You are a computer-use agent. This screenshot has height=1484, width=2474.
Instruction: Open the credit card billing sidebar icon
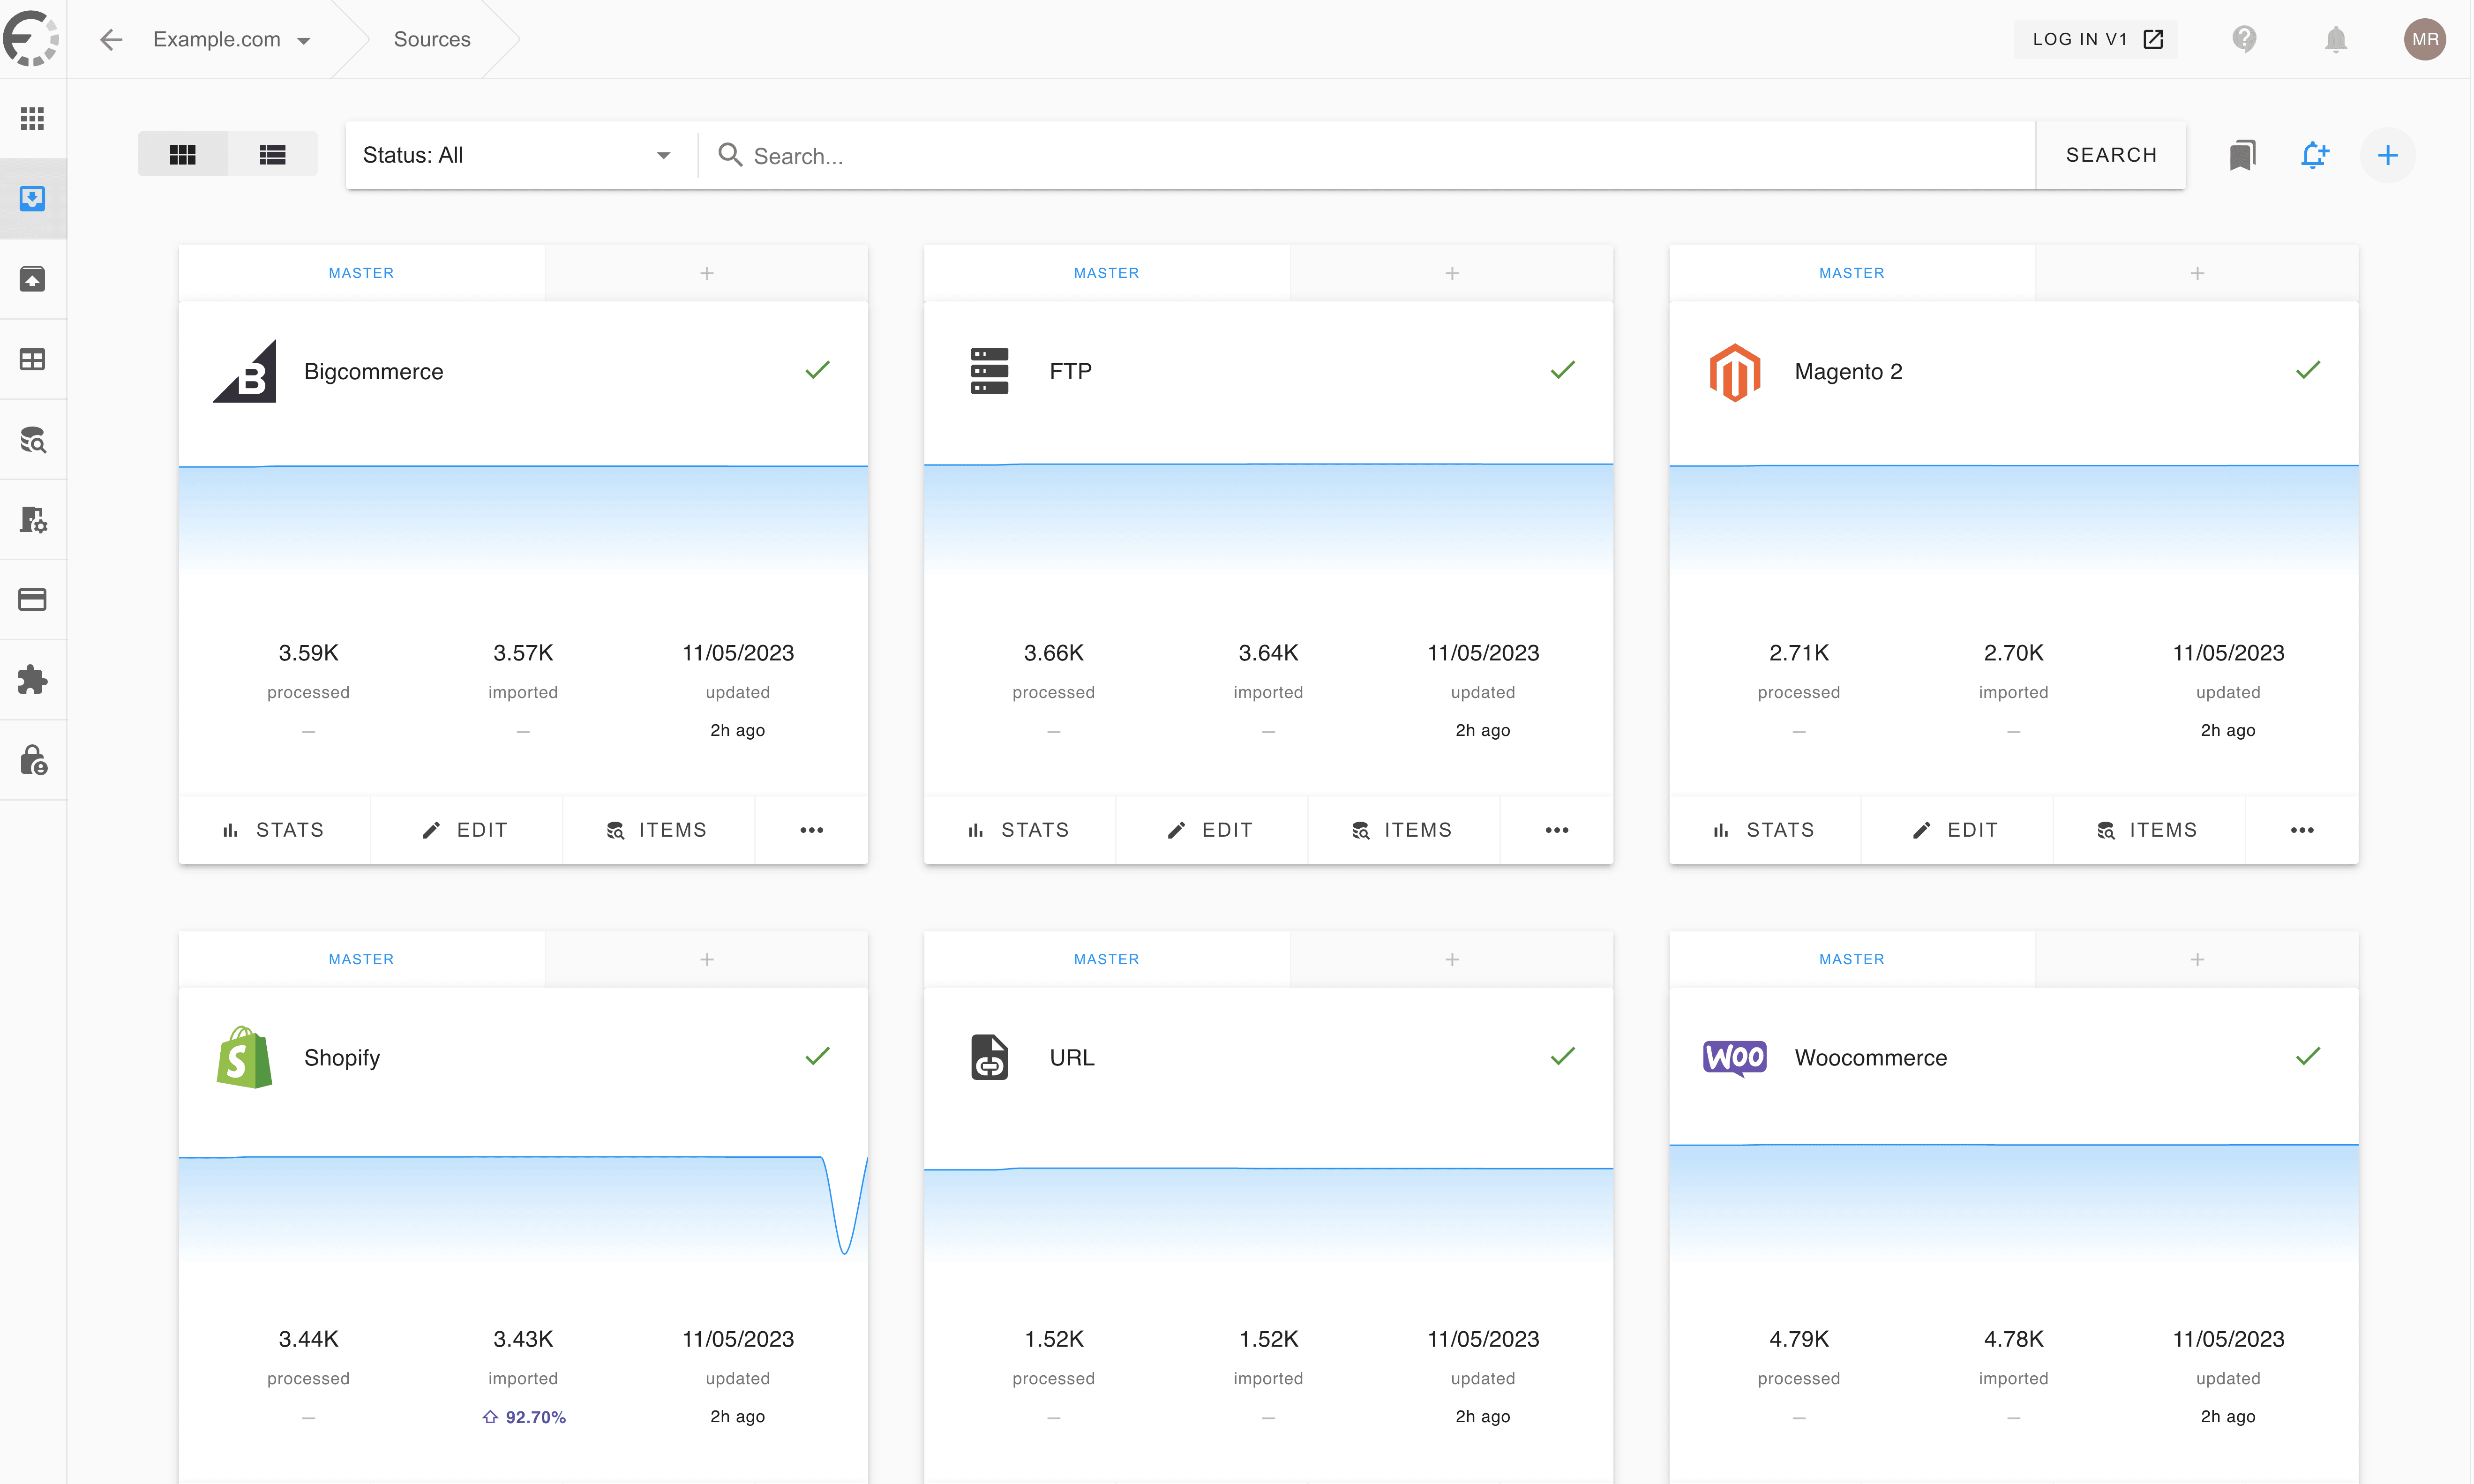[32, 600]
